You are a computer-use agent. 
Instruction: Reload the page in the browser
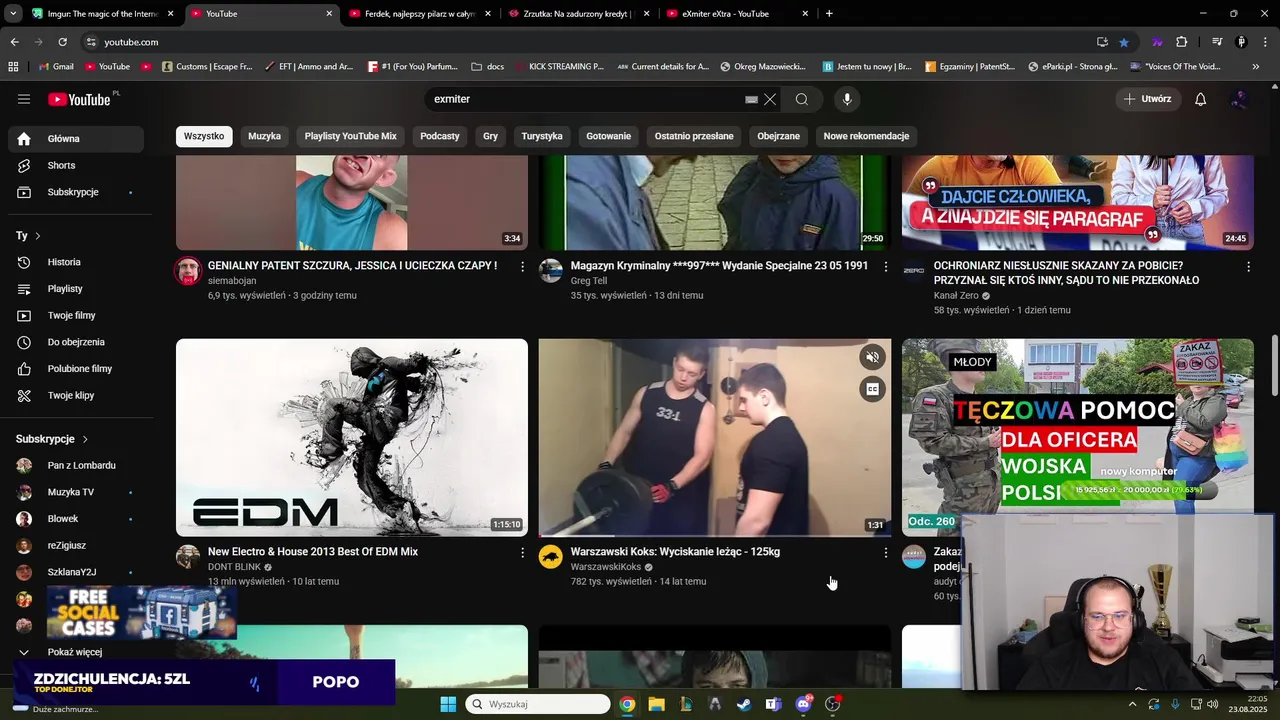(62, 42)
